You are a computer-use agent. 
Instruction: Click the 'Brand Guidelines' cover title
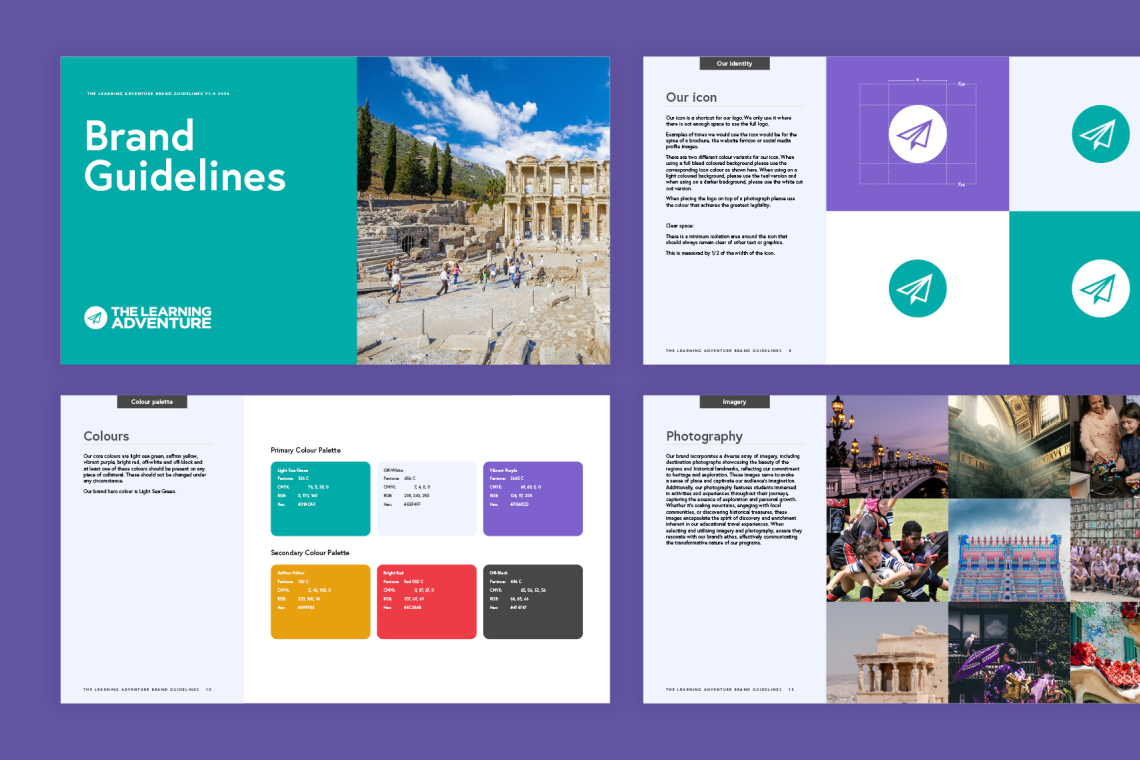pos(185,156)
